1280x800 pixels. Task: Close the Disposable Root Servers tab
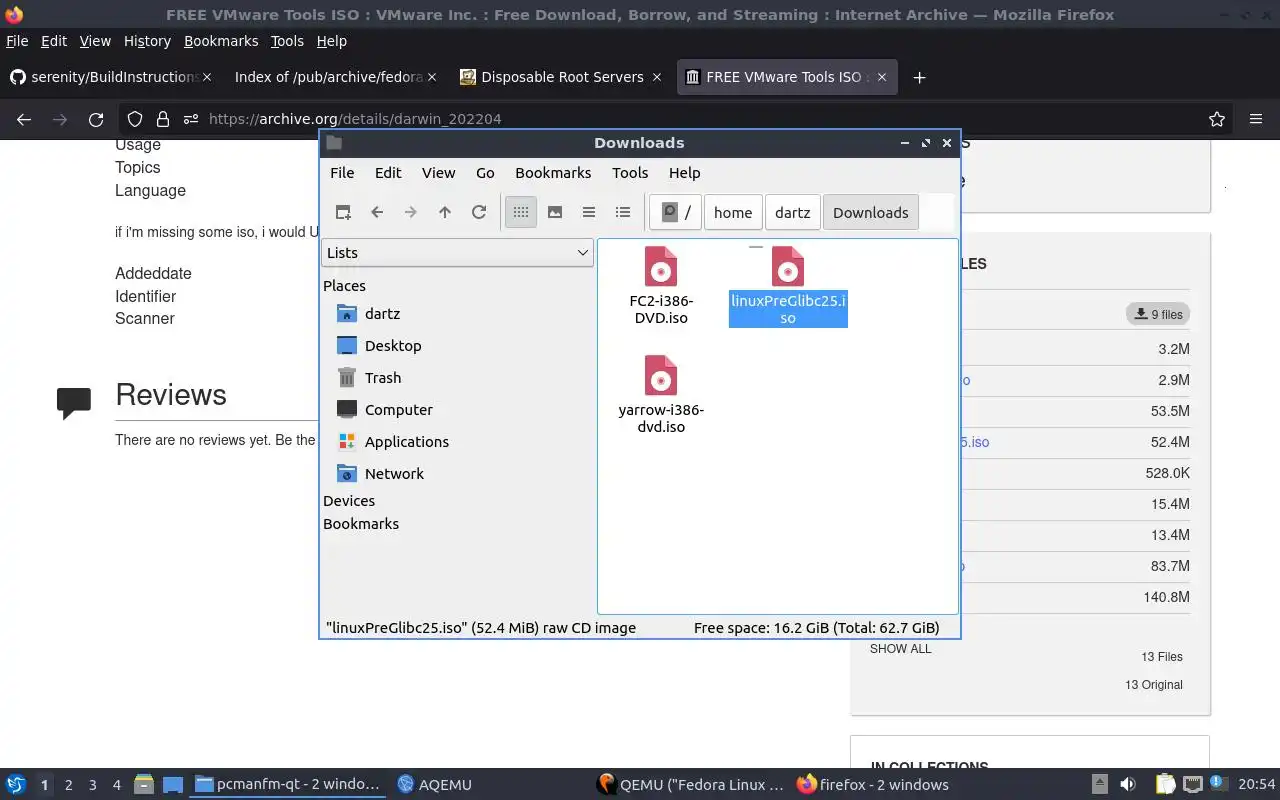coord(657,77)
